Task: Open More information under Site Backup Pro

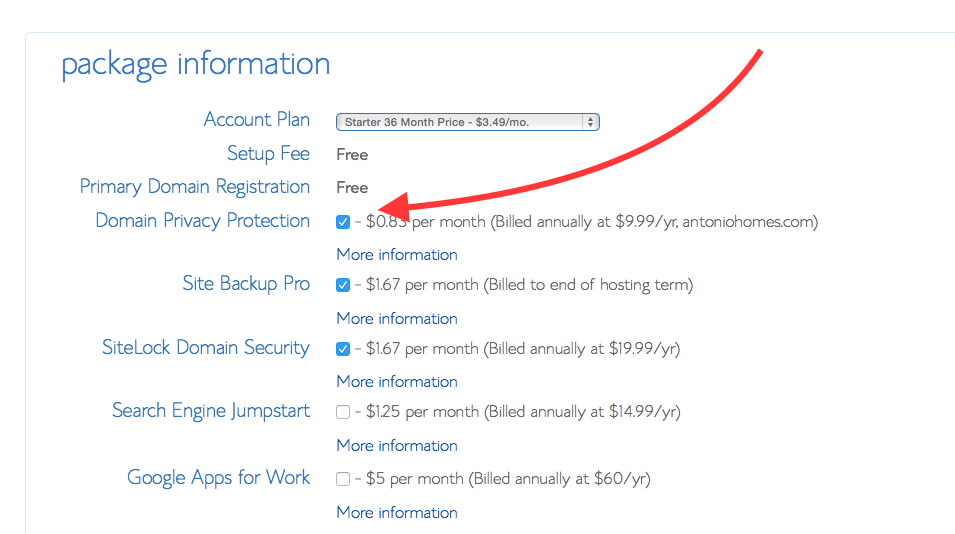Action: [x=397, y=318]
